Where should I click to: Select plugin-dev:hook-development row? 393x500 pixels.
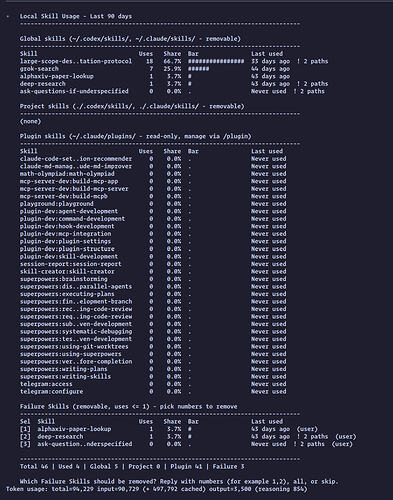pyautogui.click(x=153, y=226)
